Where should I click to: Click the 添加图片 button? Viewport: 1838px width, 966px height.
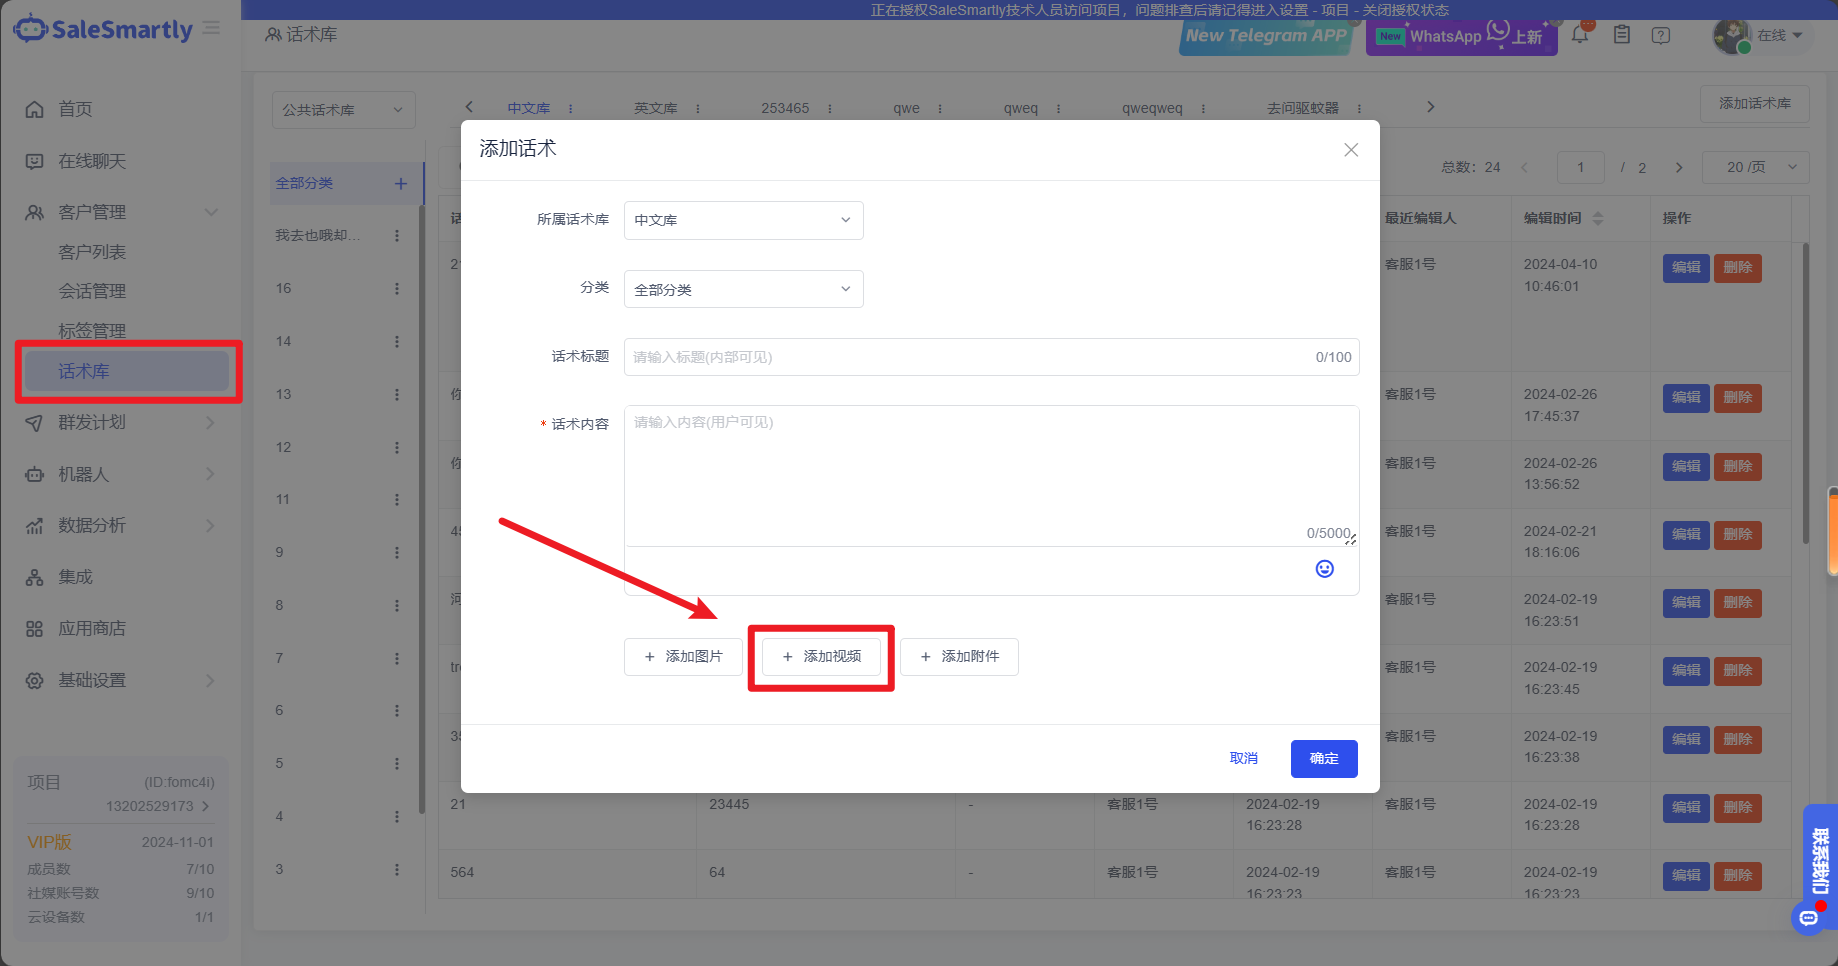(x=683, y=657)
